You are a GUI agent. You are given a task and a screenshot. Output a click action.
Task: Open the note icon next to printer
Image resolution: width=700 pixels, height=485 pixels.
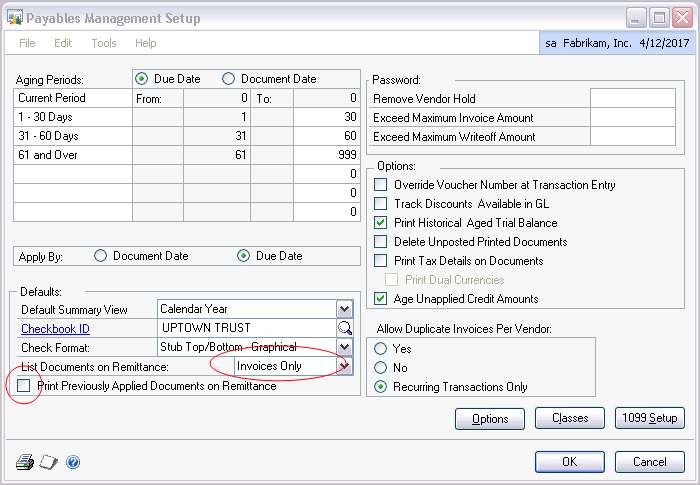(48, 462)
